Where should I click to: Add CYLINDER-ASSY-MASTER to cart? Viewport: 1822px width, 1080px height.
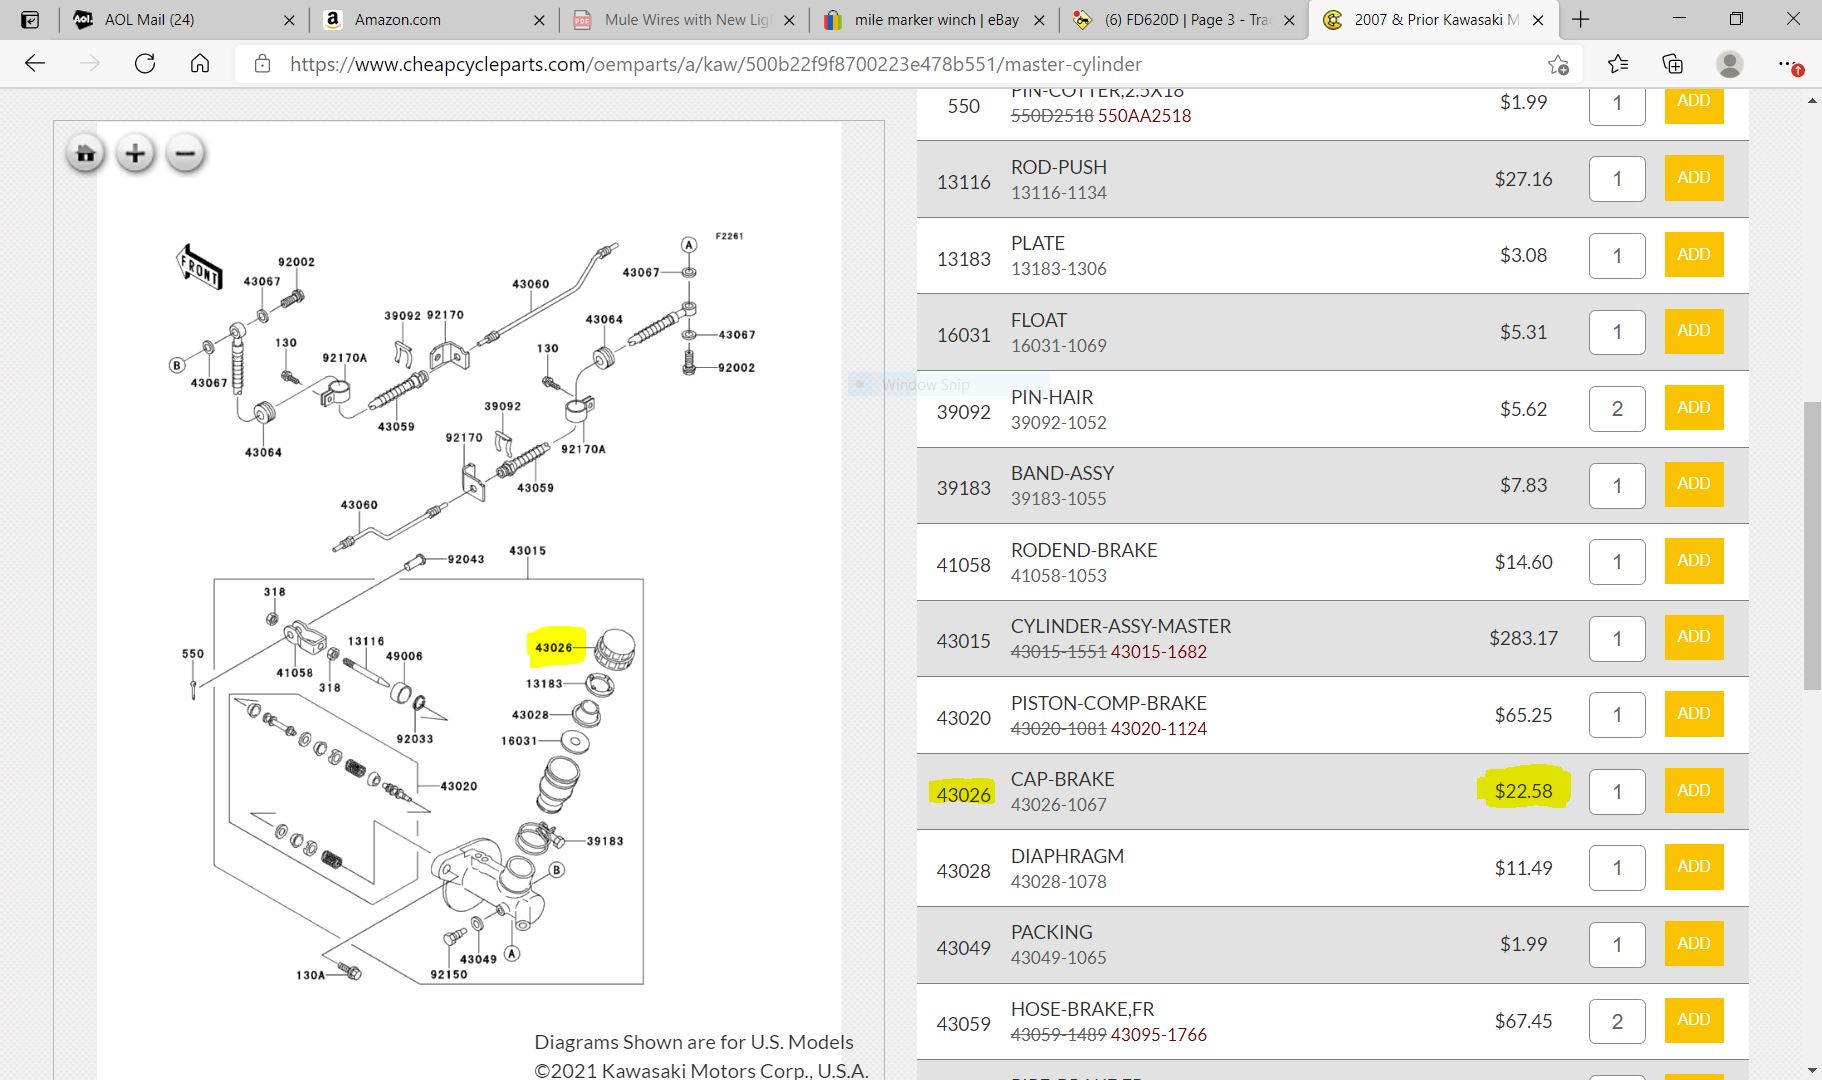[x=1693, y=637]
